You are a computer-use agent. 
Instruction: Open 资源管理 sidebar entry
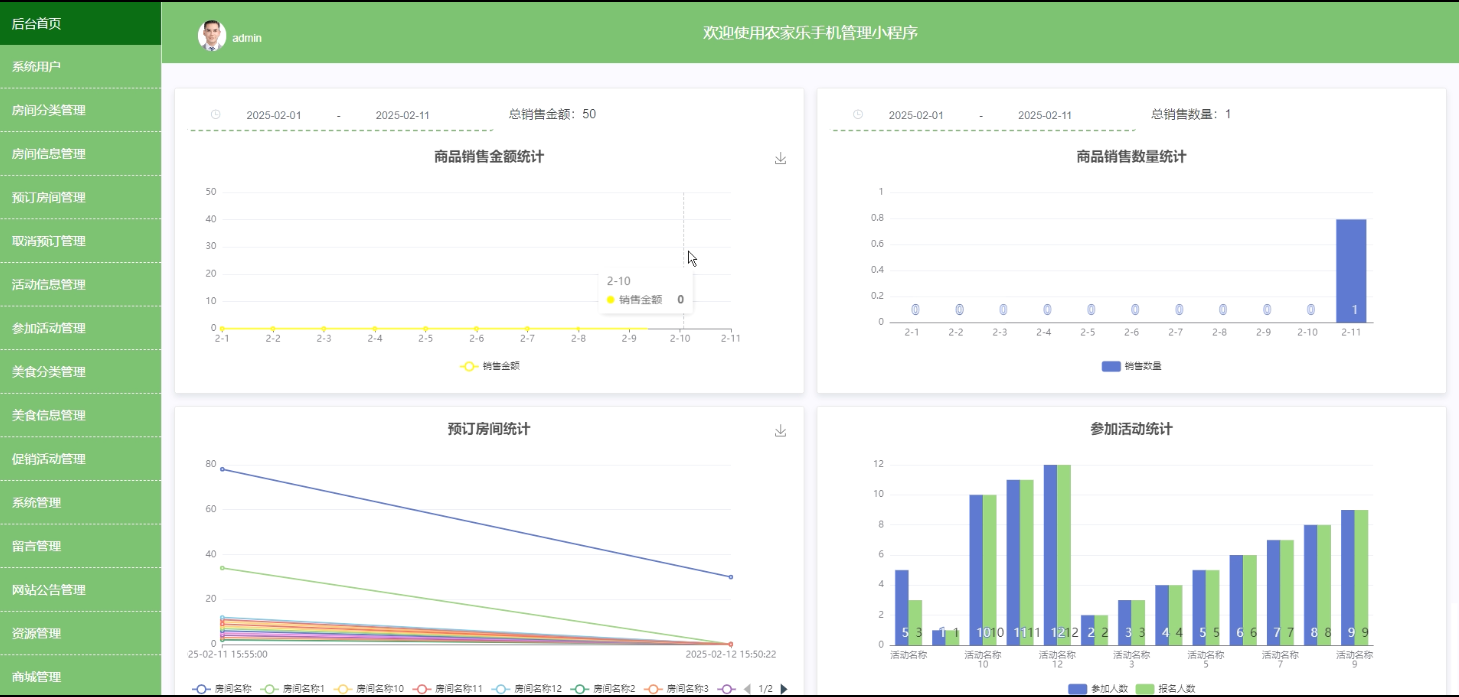(80, 633)
